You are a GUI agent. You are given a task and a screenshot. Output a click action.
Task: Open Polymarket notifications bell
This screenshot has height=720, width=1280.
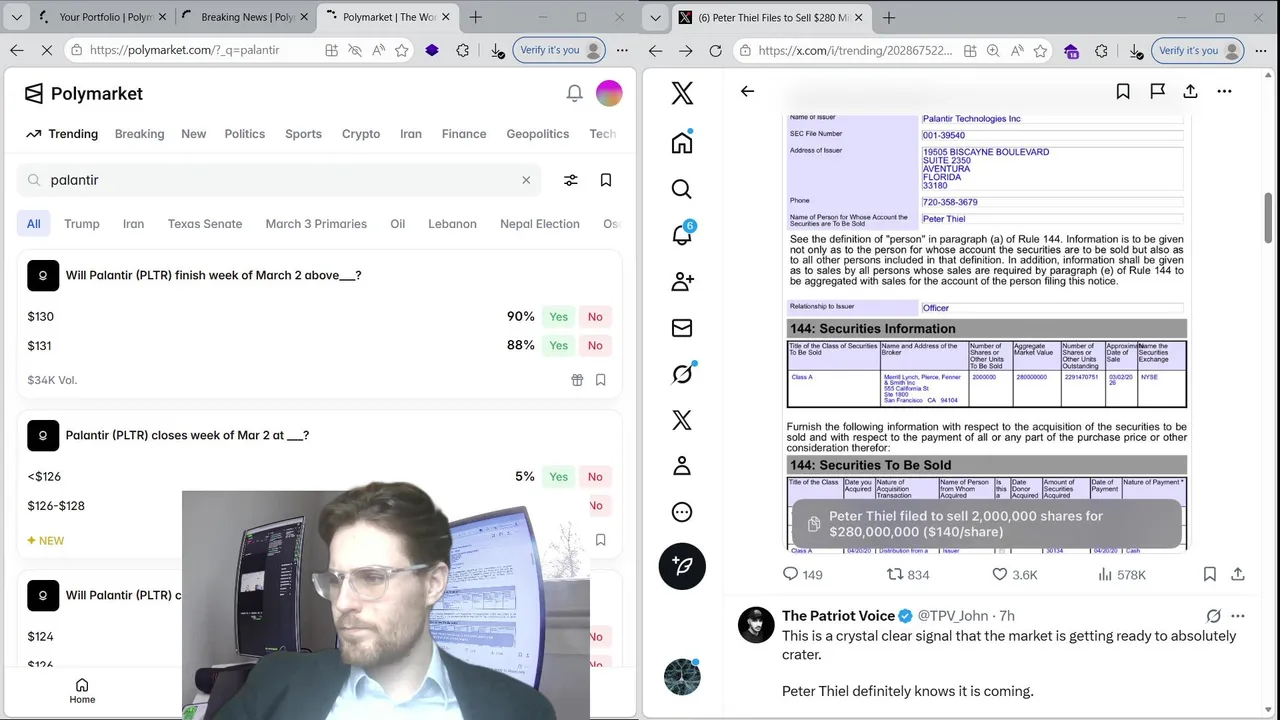(574, 93)
